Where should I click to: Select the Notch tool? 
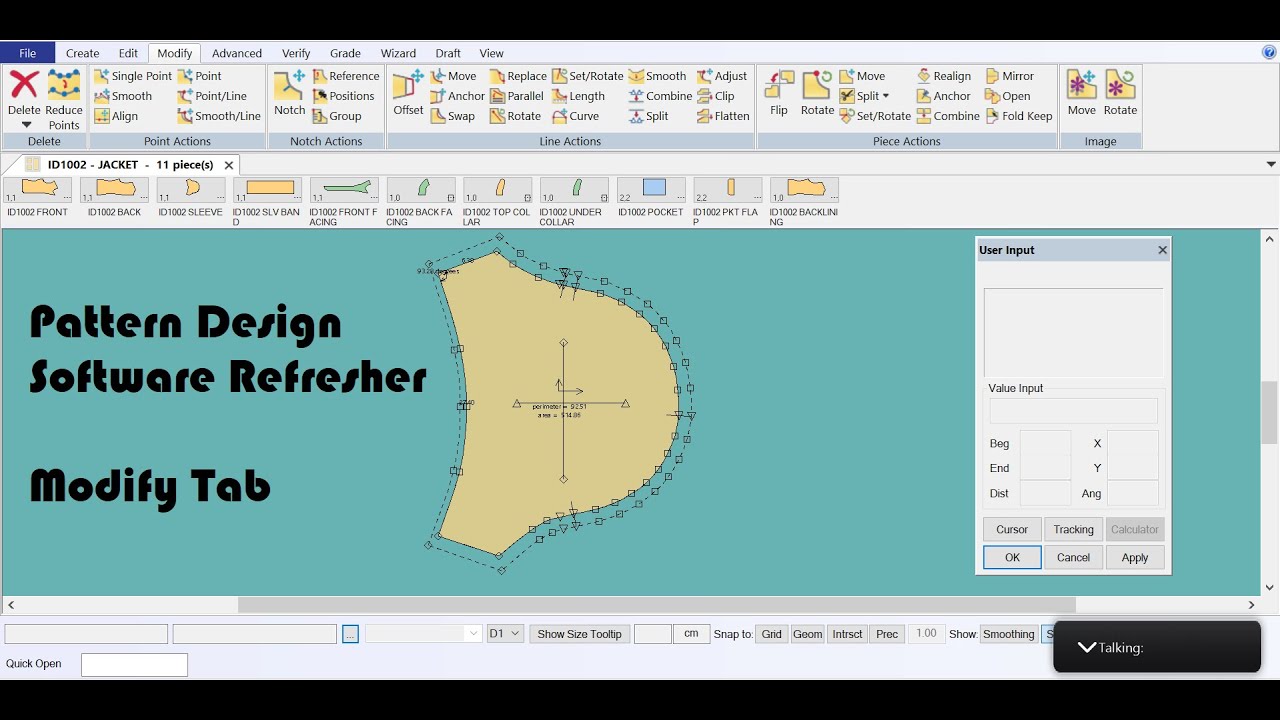290,94
